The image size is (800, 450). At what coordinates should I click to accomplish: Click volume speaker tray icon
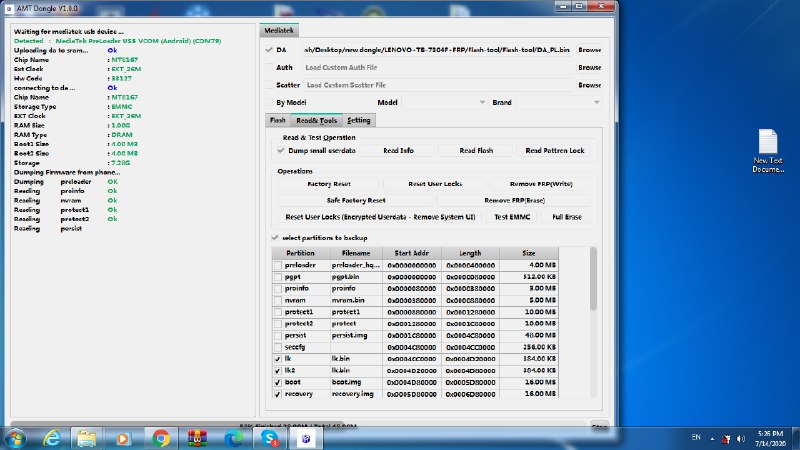[741, 439]
